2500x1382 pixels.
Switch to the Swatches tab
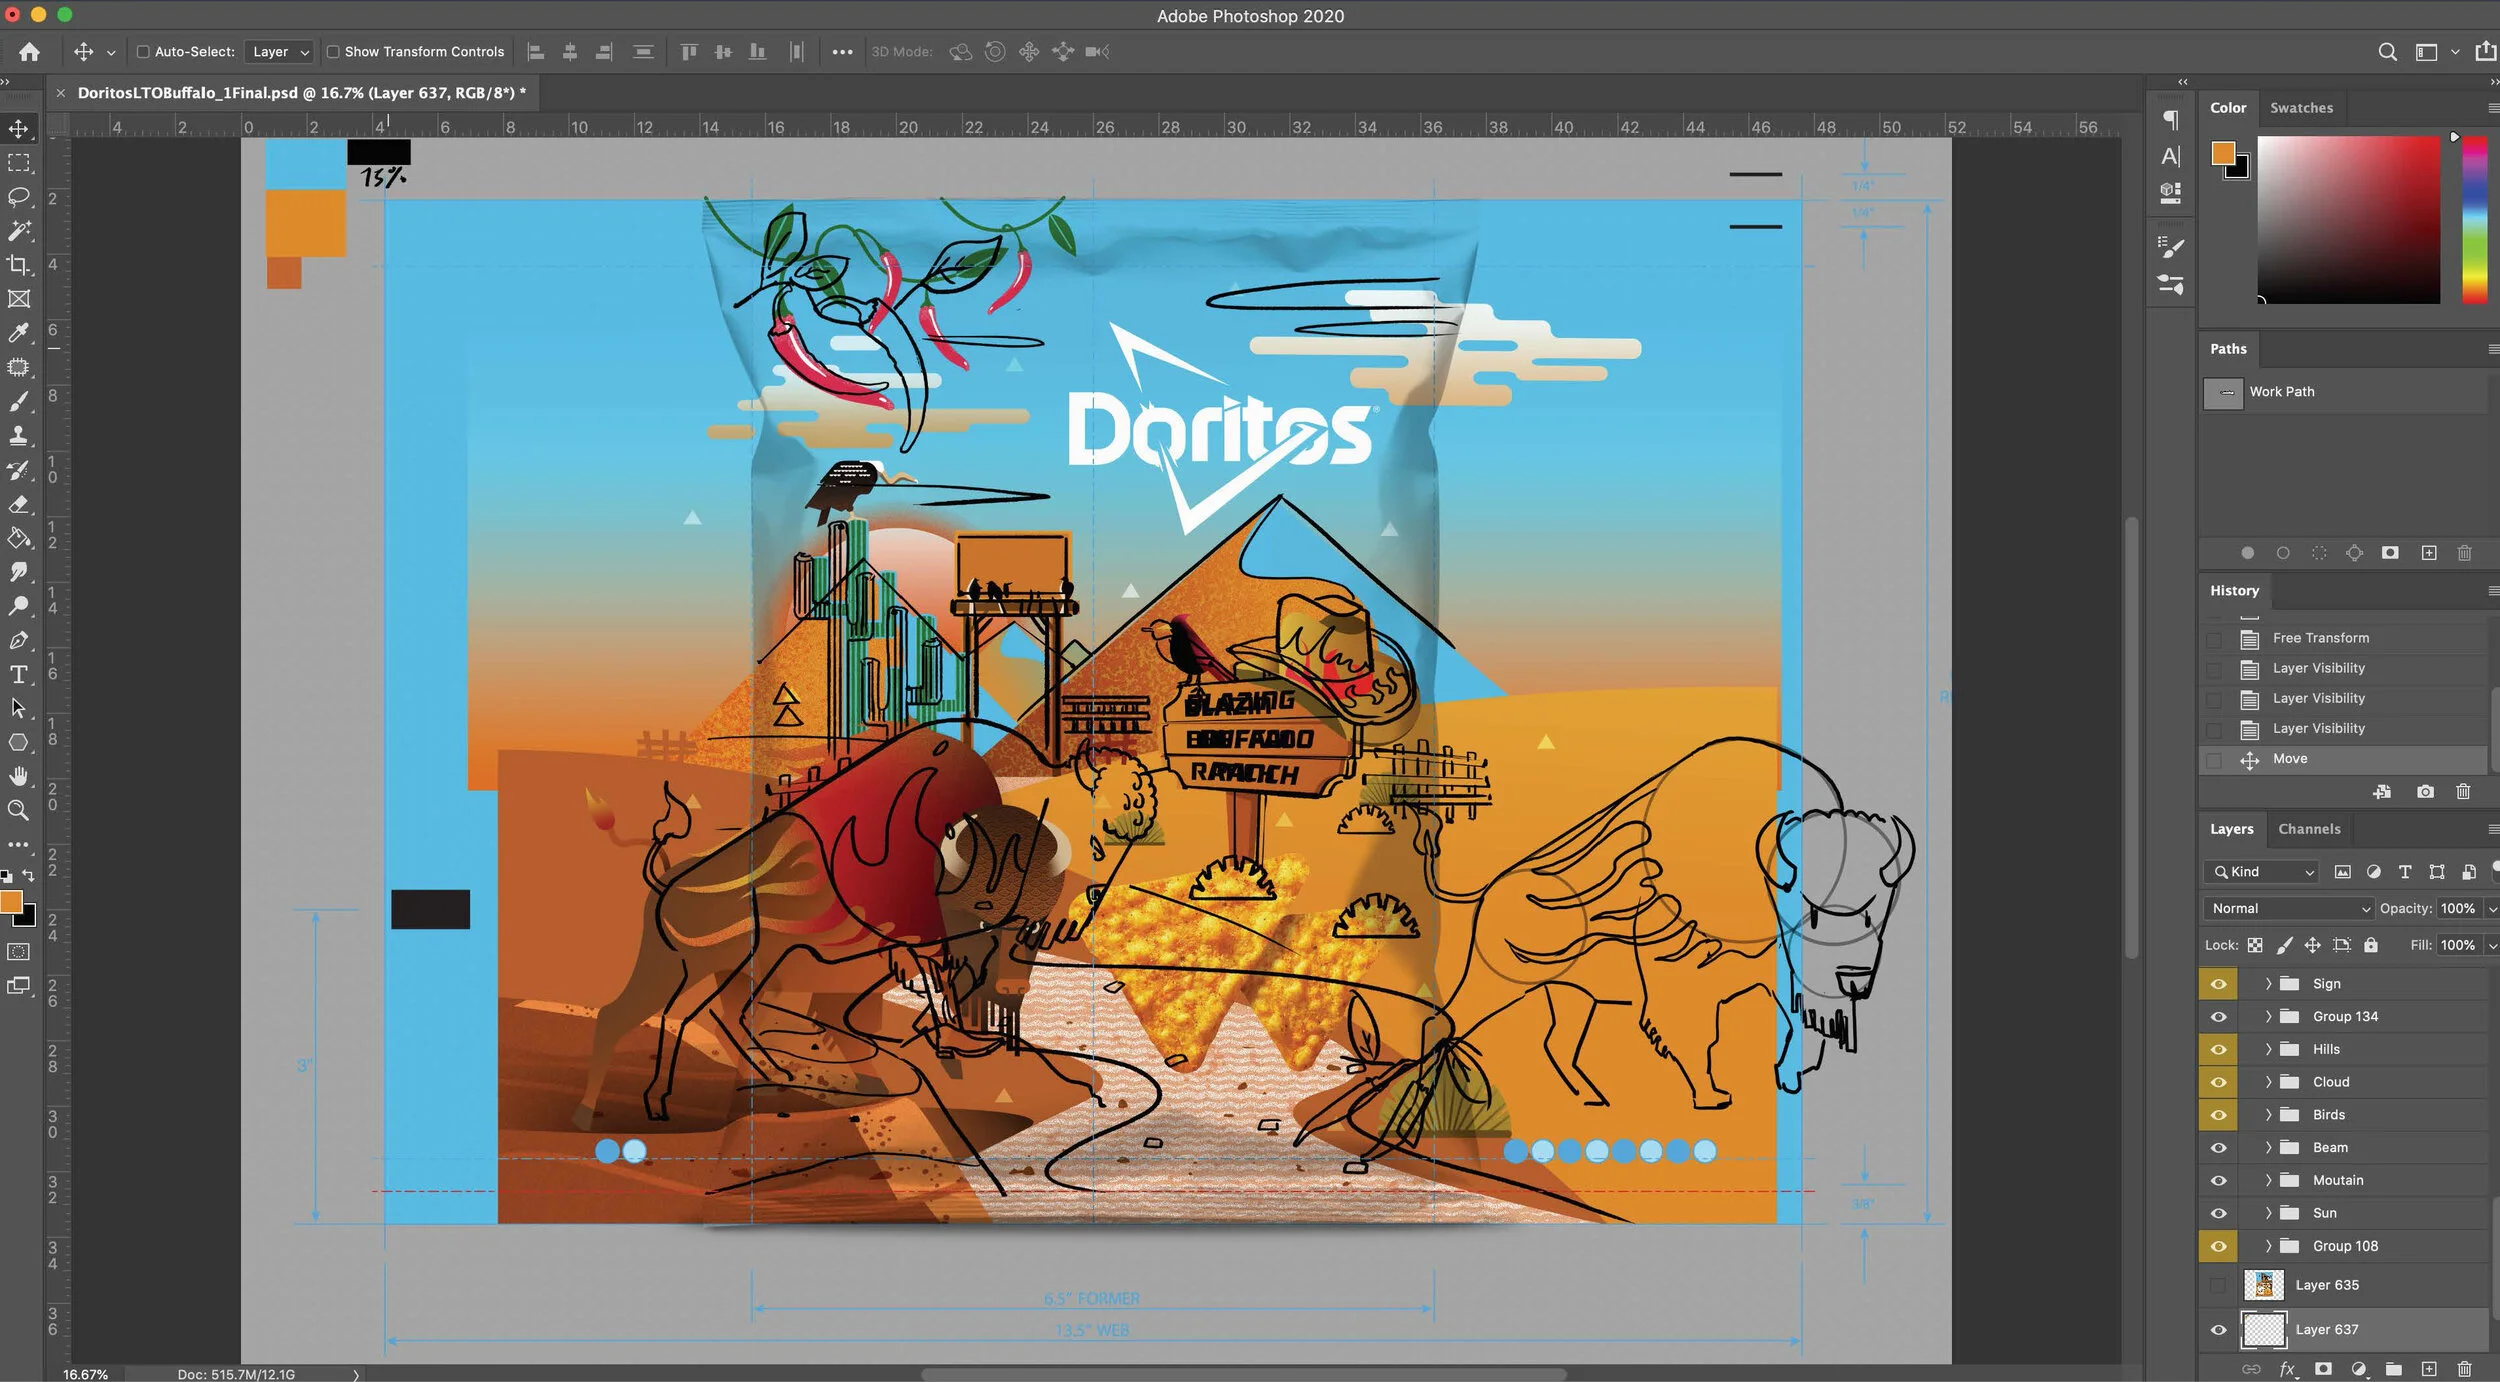(x=2301, y=108)
